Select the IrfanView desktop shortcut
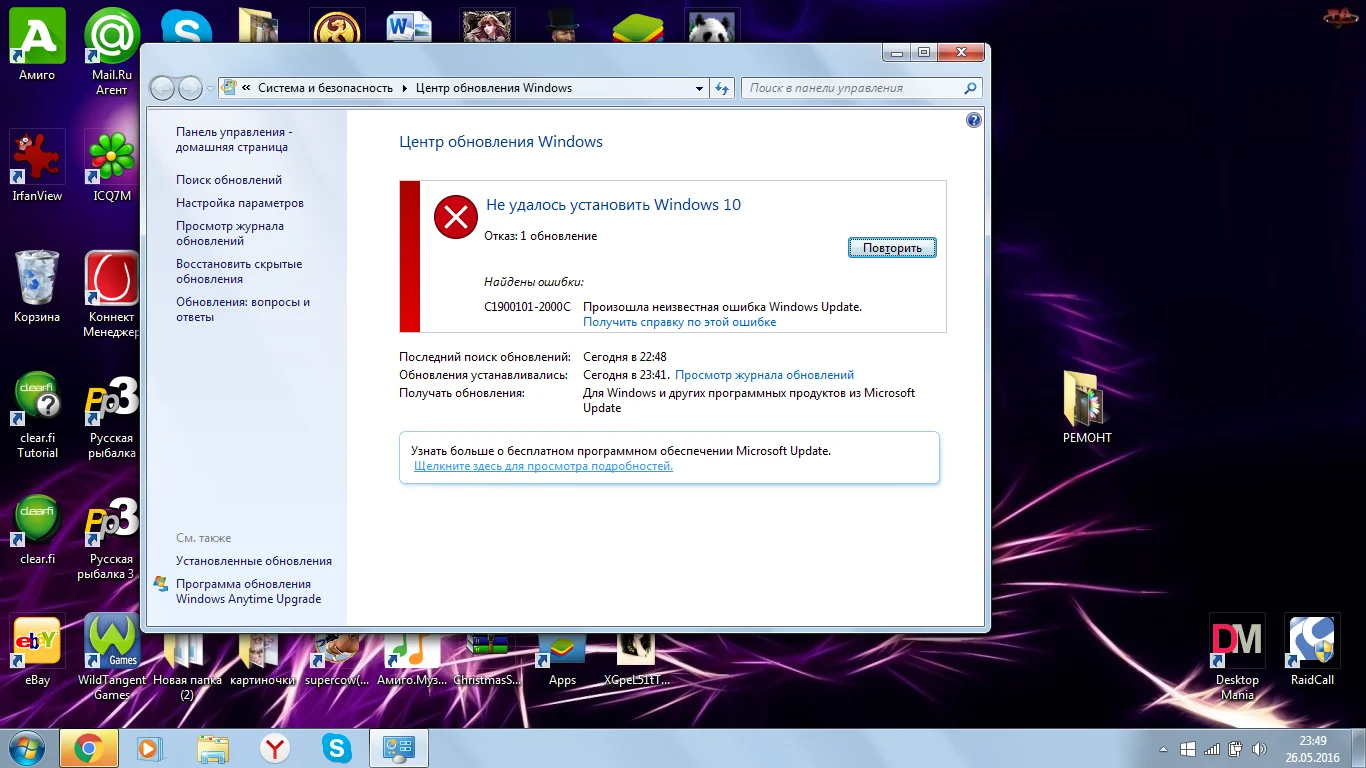 37,166
